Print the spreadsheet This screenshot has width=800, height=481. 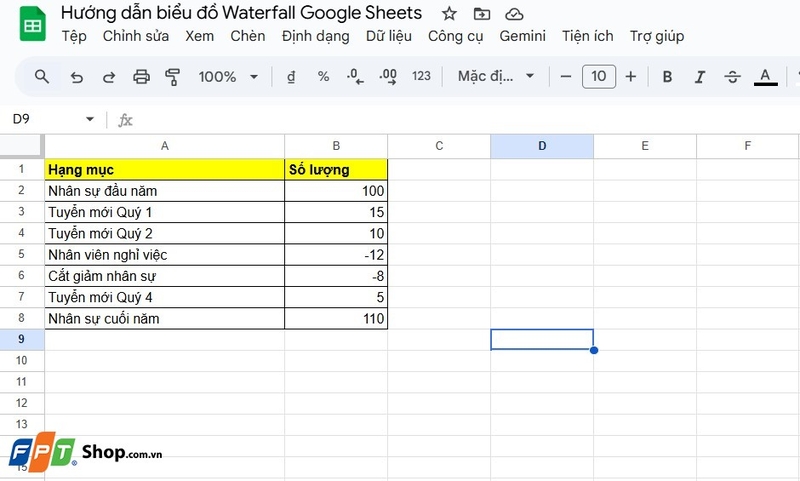pyautogui.click(x=141, y=77)
